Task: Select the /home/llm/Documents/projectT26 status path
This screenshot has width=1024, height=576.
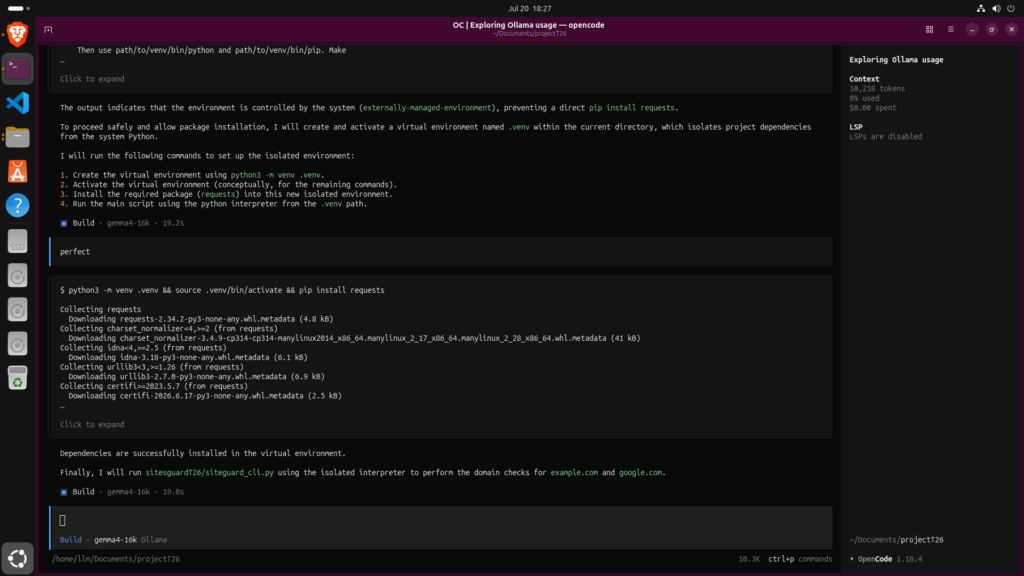Action: click(116, 559)
